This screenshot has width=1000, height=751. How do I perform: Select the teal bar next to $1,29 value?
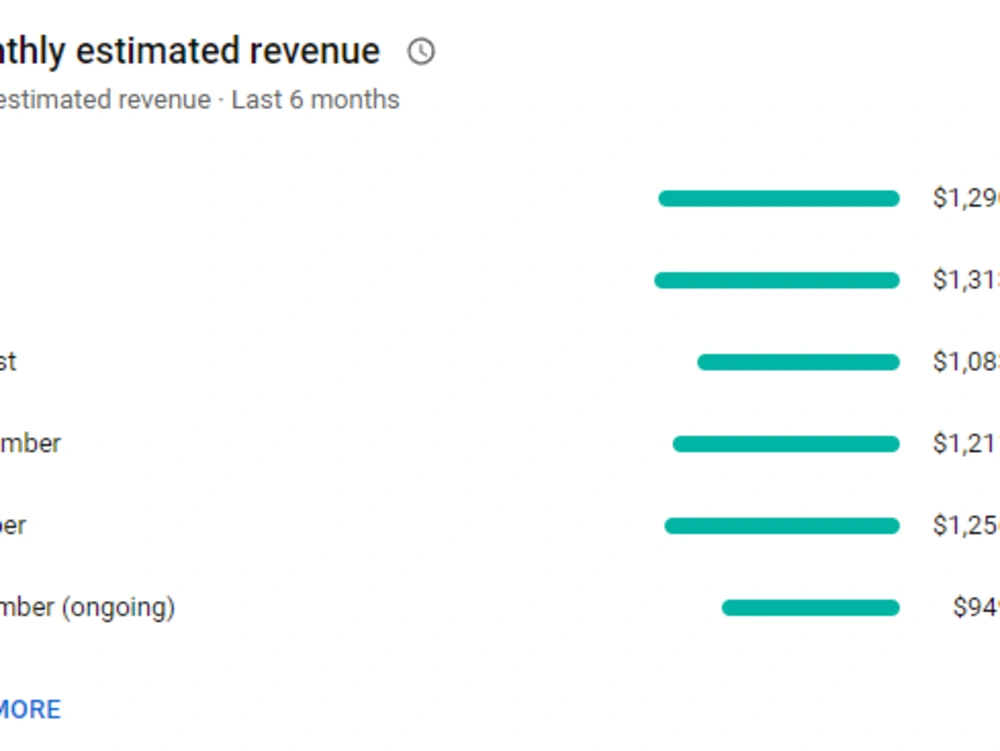click(779, 199)
